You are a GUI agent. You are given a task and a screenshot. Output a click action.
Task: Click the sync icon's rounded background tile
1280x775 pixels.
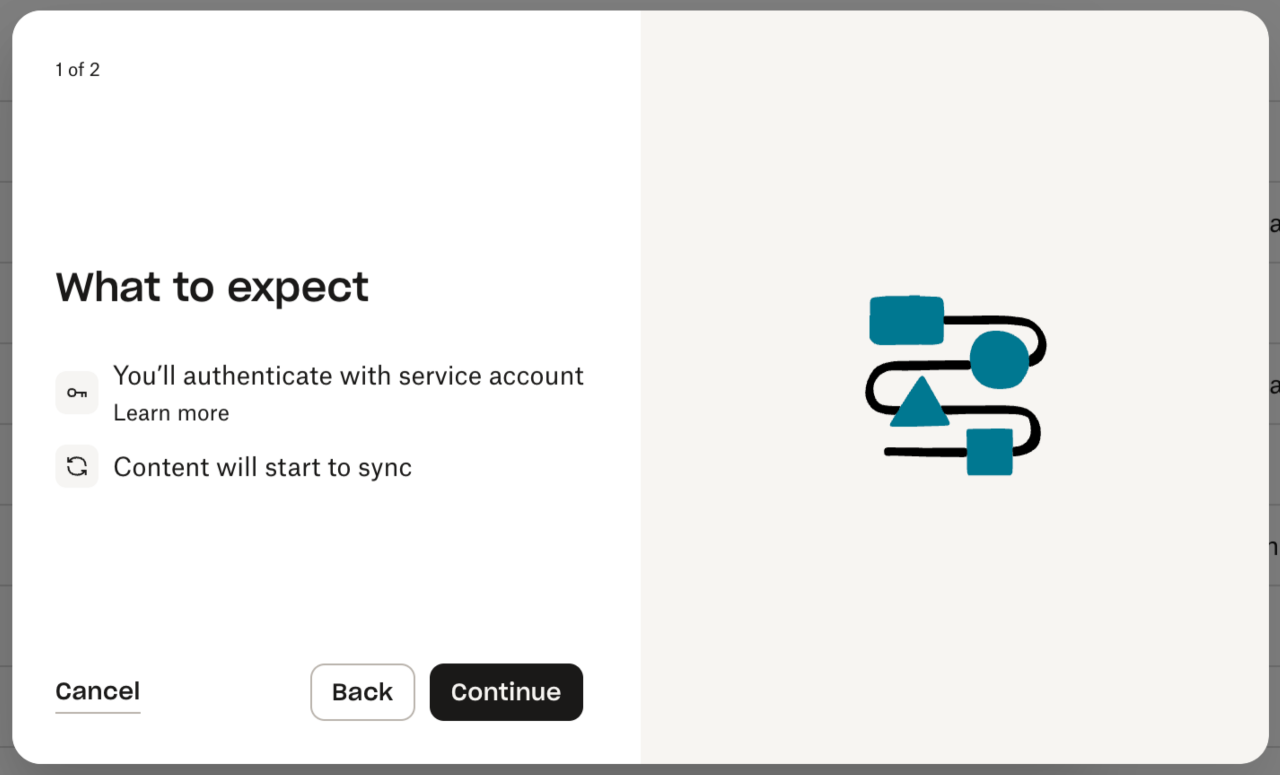77,467
